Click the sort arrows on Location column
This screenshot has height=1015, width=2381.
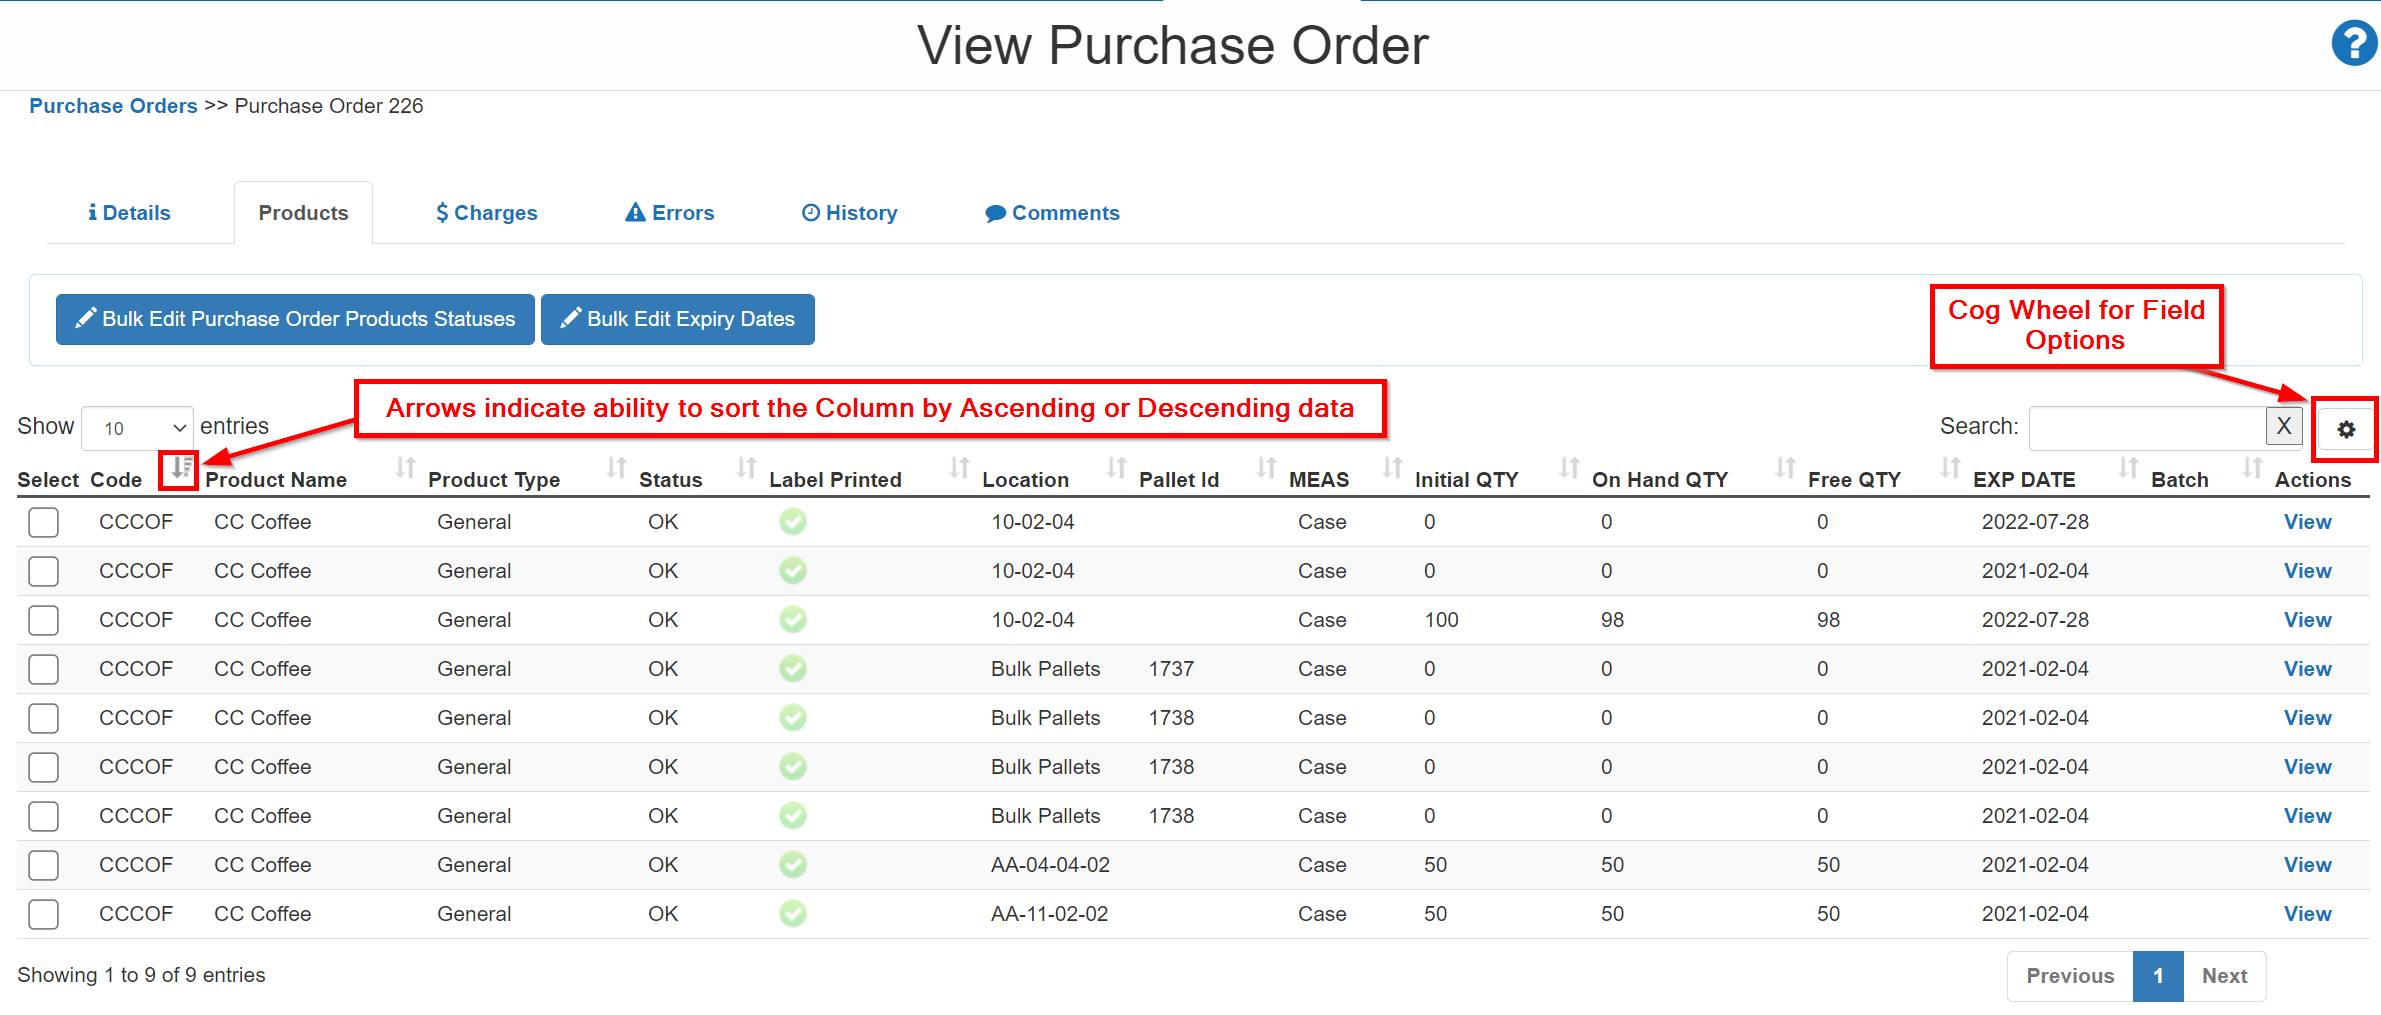(x=957, y=468)
